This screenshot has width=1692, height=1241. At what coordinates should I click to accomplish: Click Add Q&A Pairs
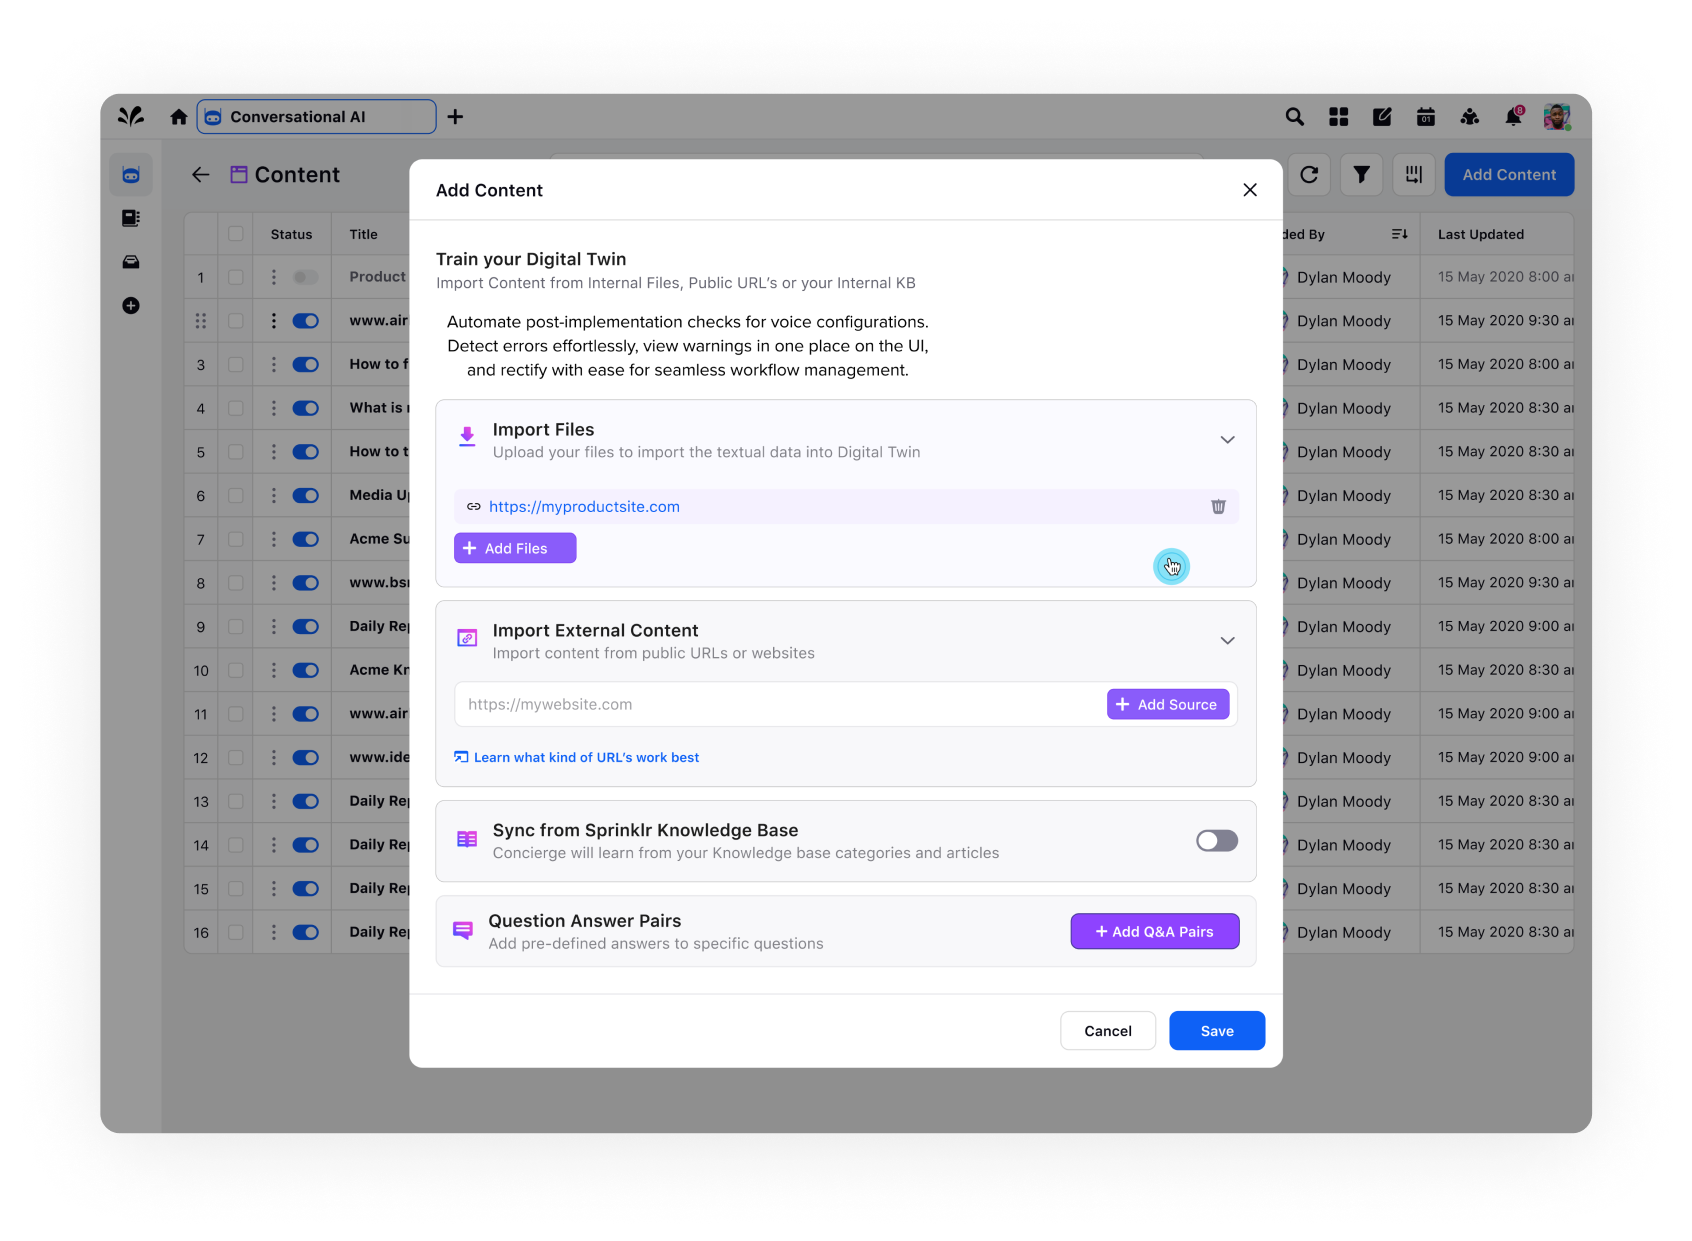point(1155,932)
